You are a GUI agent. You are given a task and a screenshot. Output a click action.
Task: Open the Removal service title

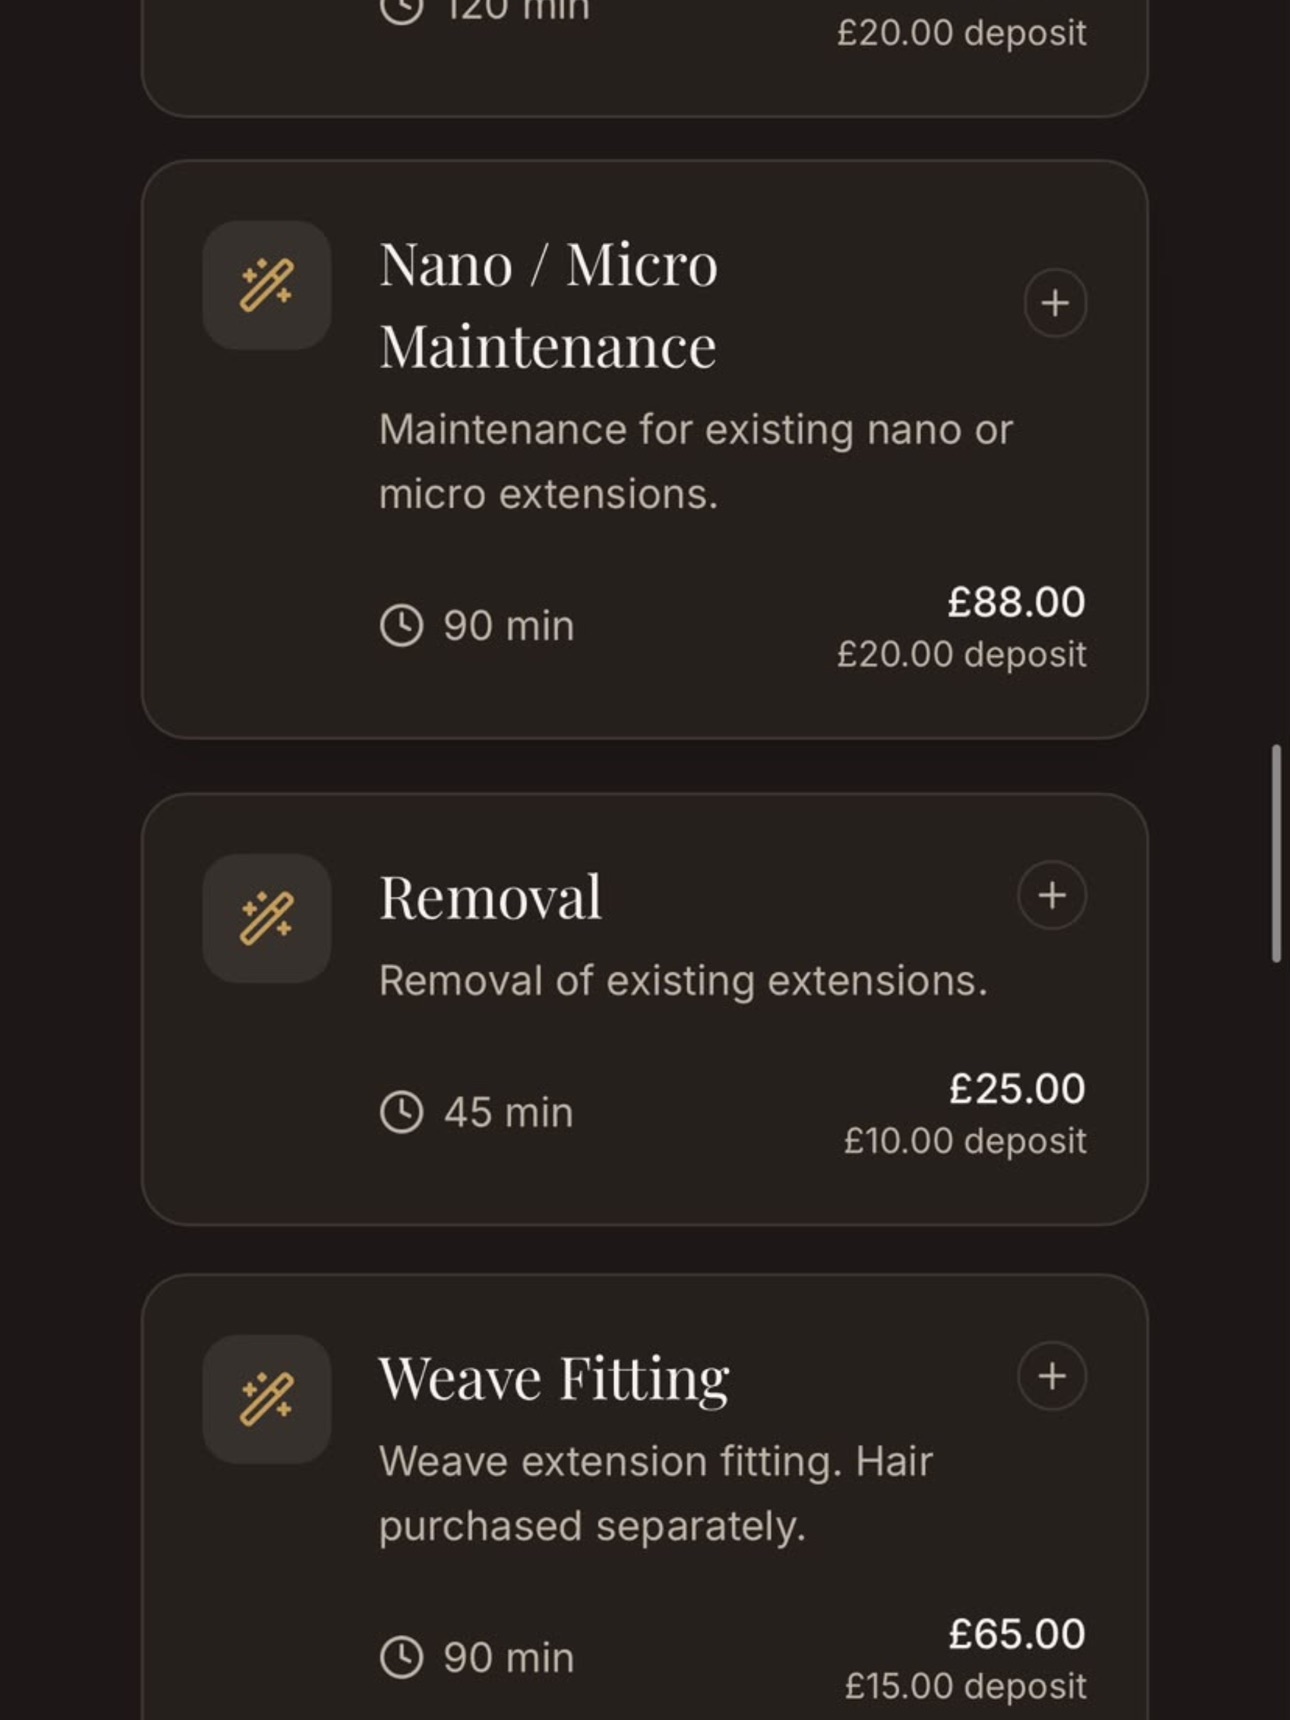coord(490,897)
